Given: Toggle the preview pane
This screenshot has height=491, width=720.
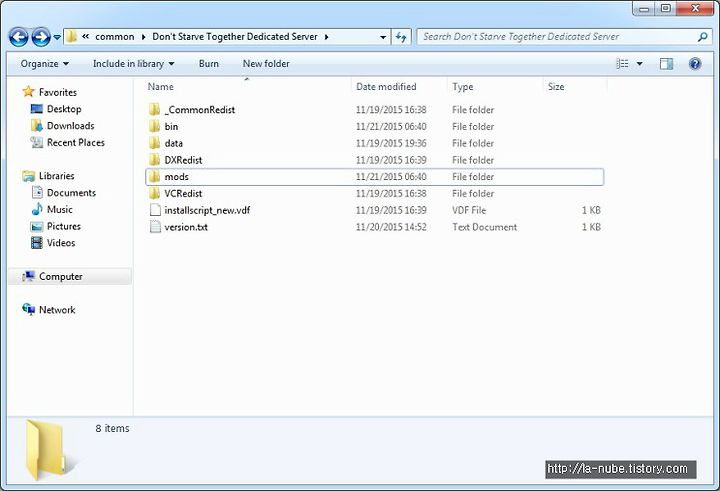Looking at the screenshot, I should click(x=666, y=63).
